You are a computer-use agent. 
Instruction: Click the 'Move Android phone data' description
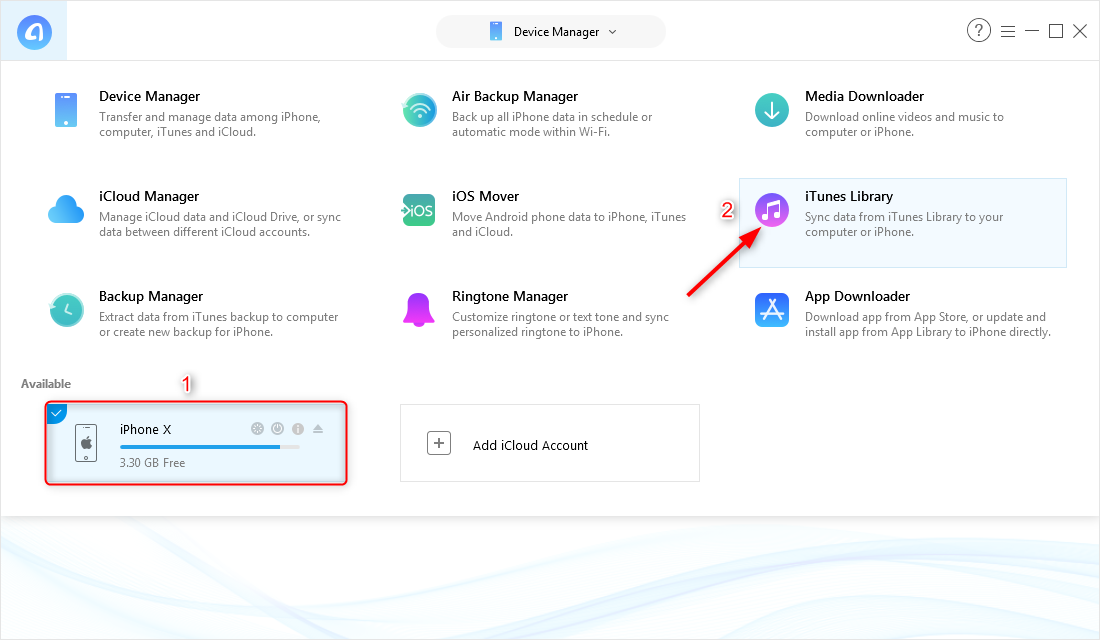coord(569,225)
